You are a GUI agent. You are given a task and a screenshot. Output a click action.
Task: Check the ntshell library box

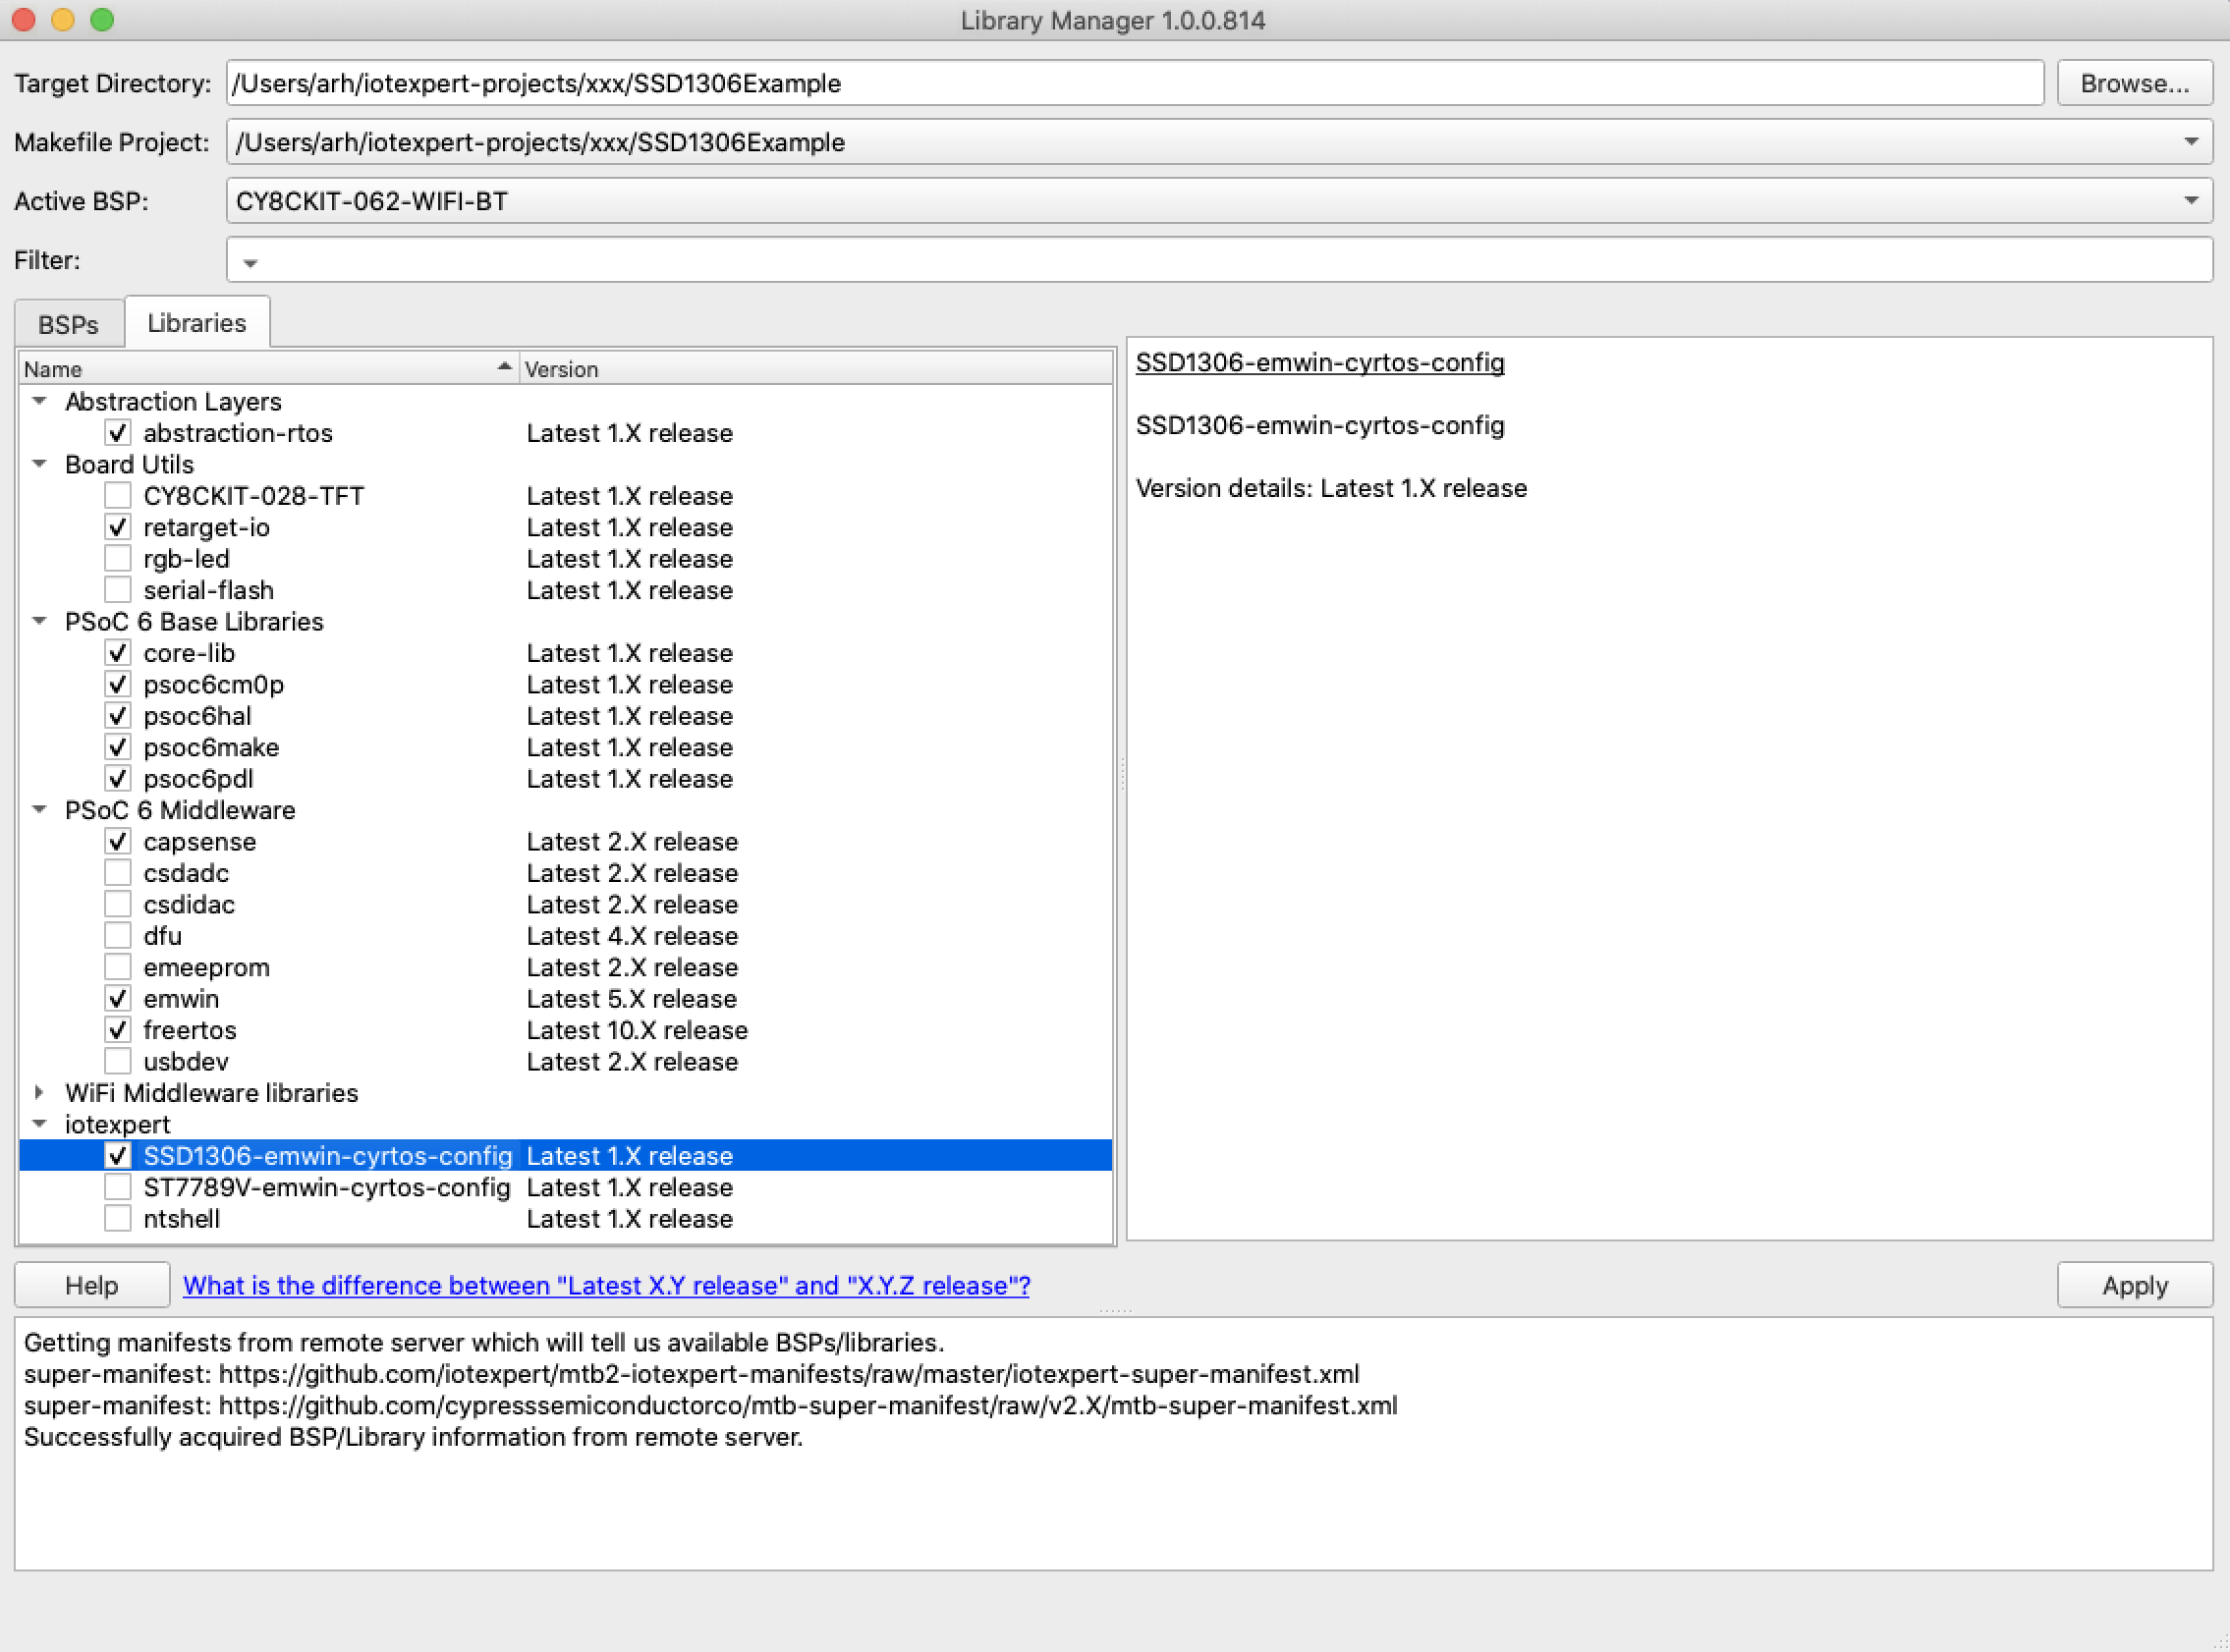118,1218
